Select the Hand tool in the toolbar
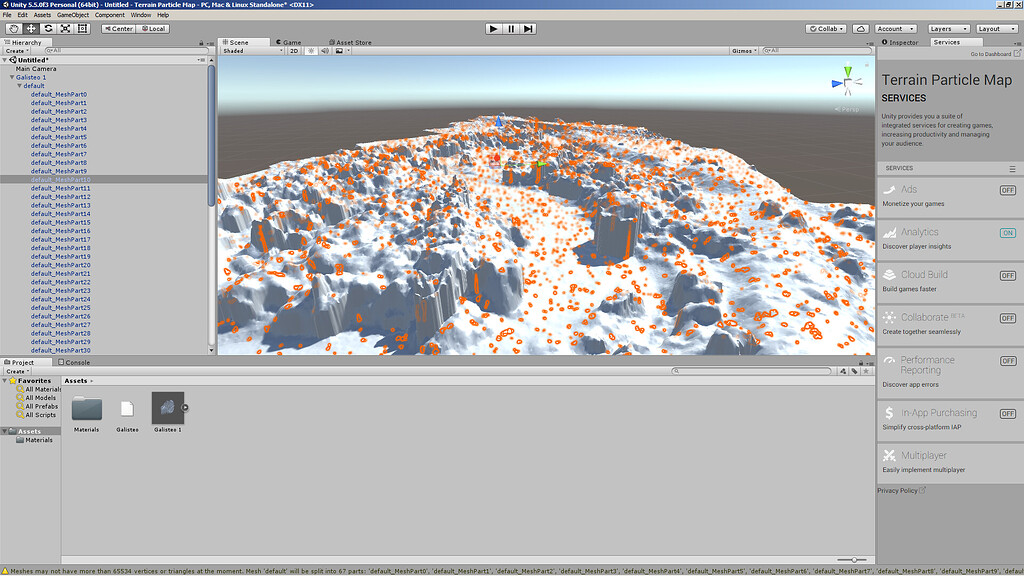 pos(13,28)
